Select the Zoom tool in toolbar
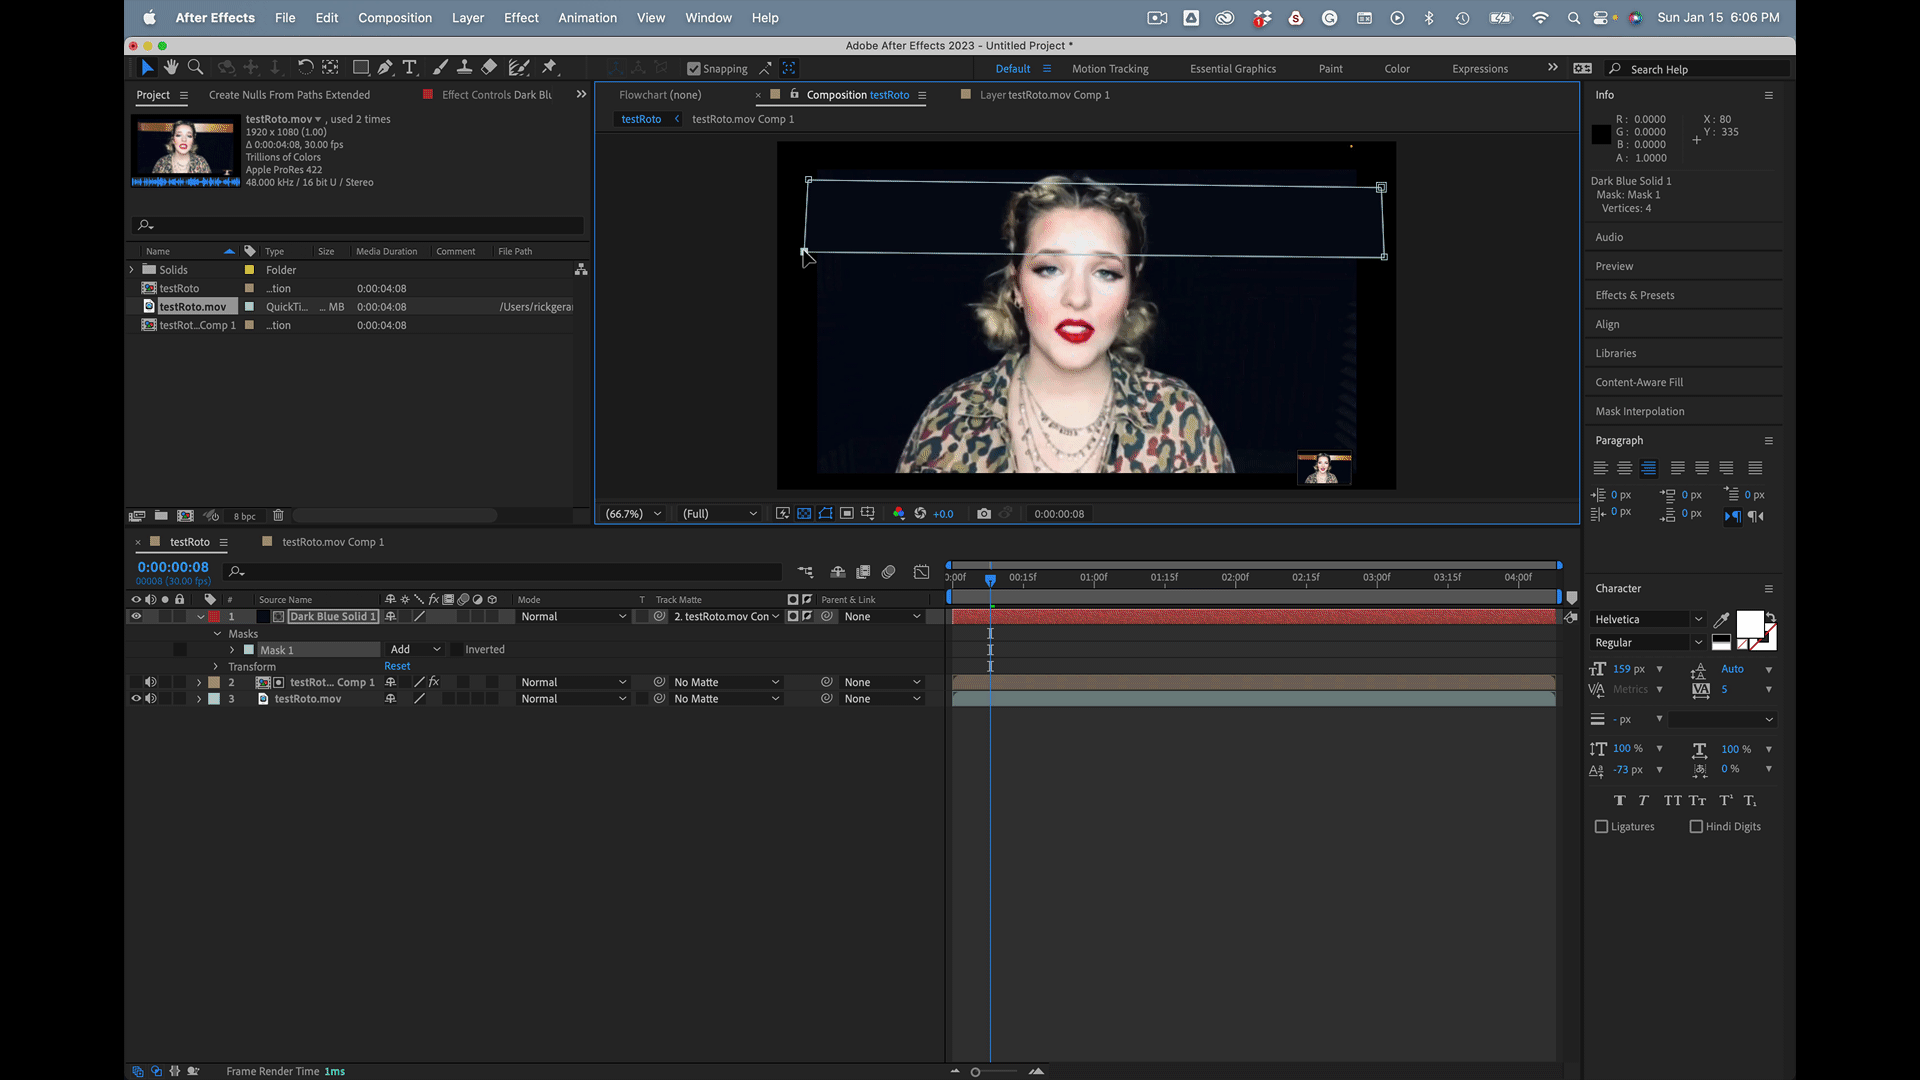This screenshot has width=1920, height=1080. [x=196, y=67]
